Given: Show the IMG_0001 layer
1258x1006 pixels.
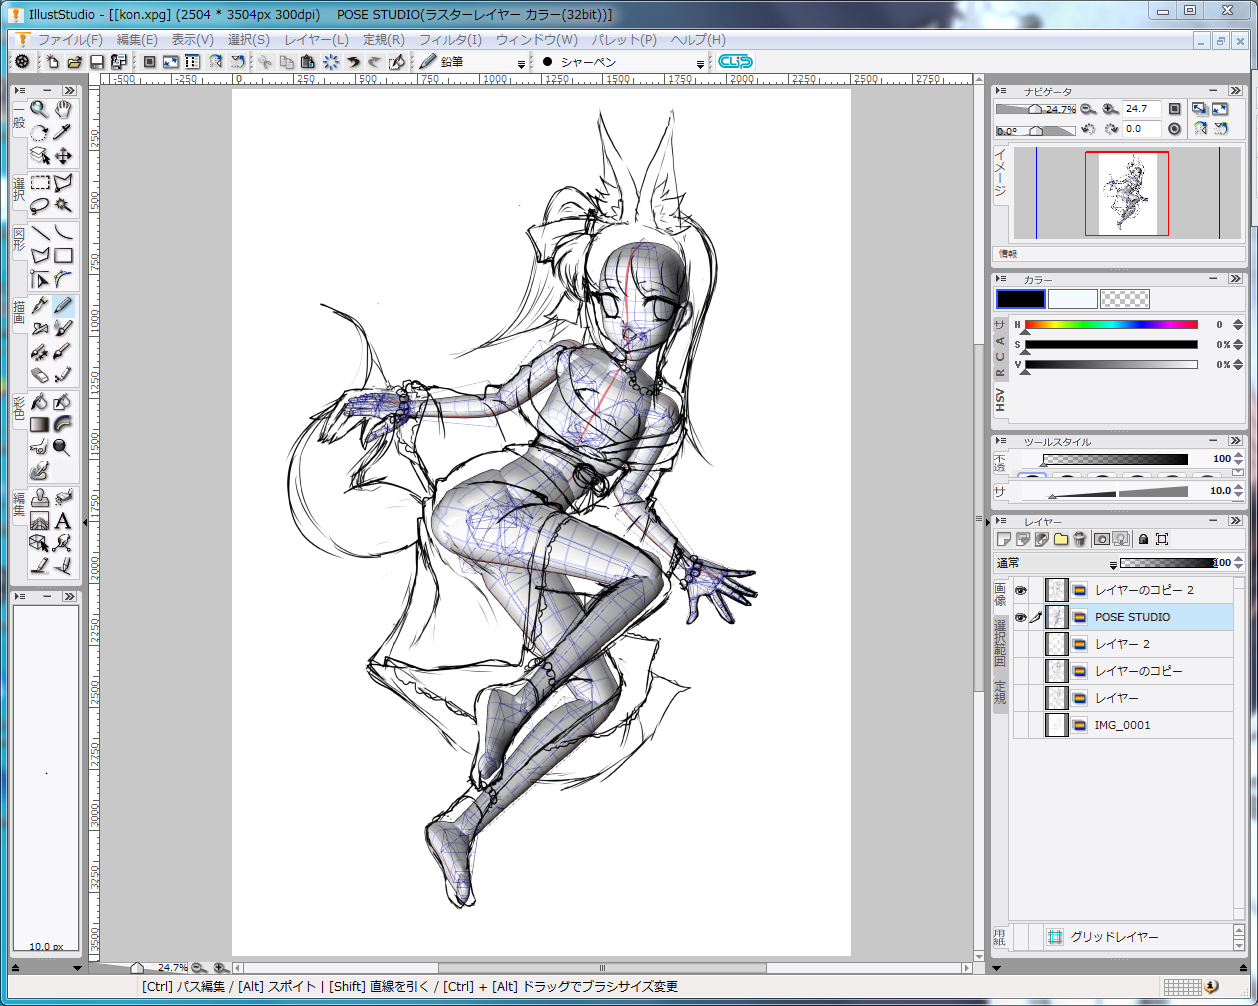Looking at the screenshot, I should tap(1020, 726).
